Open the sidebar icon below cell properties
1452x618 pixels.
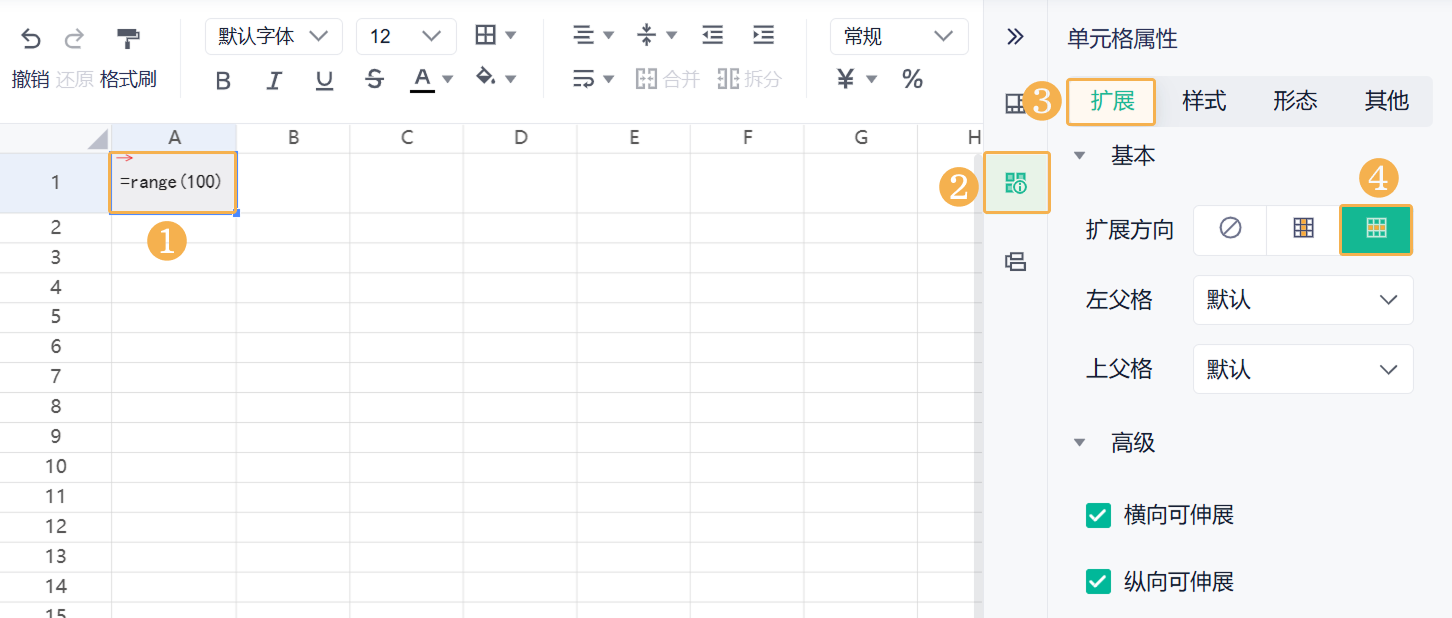click(1016, 262)
